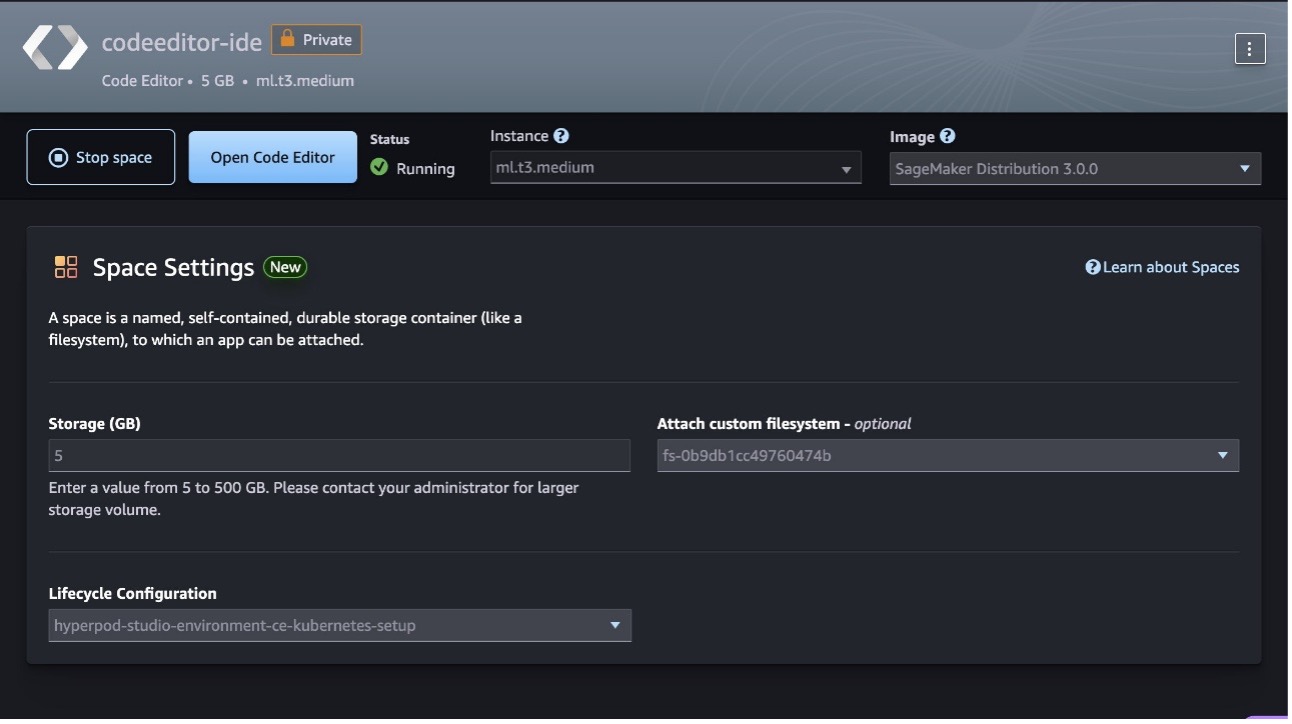Click the 'Enter a value from 5 to 500 GB' hint

pyautogui.click(x=314, y=499)
